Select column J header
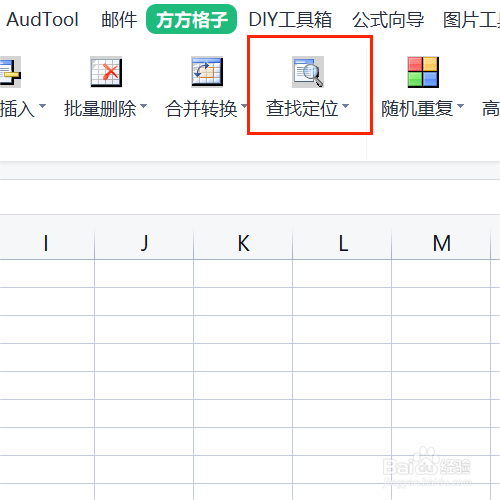Image resolution: width=500 pixels, height=500 pixels. coord(144,243)
